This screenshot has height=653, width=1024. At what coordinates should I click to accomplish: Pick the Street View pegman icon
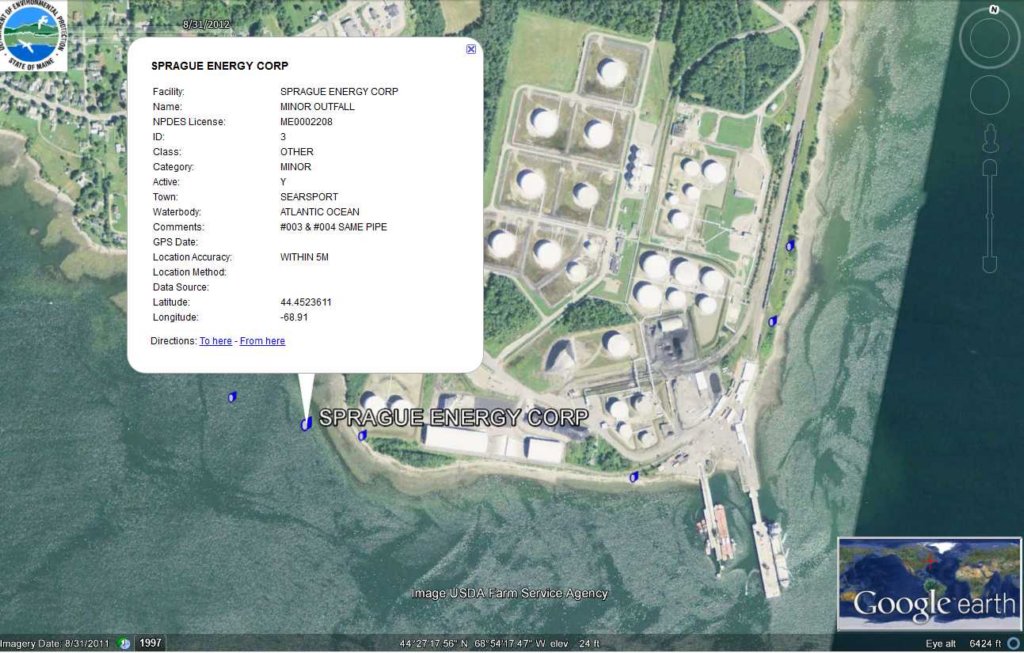click(x=990, y=138)
